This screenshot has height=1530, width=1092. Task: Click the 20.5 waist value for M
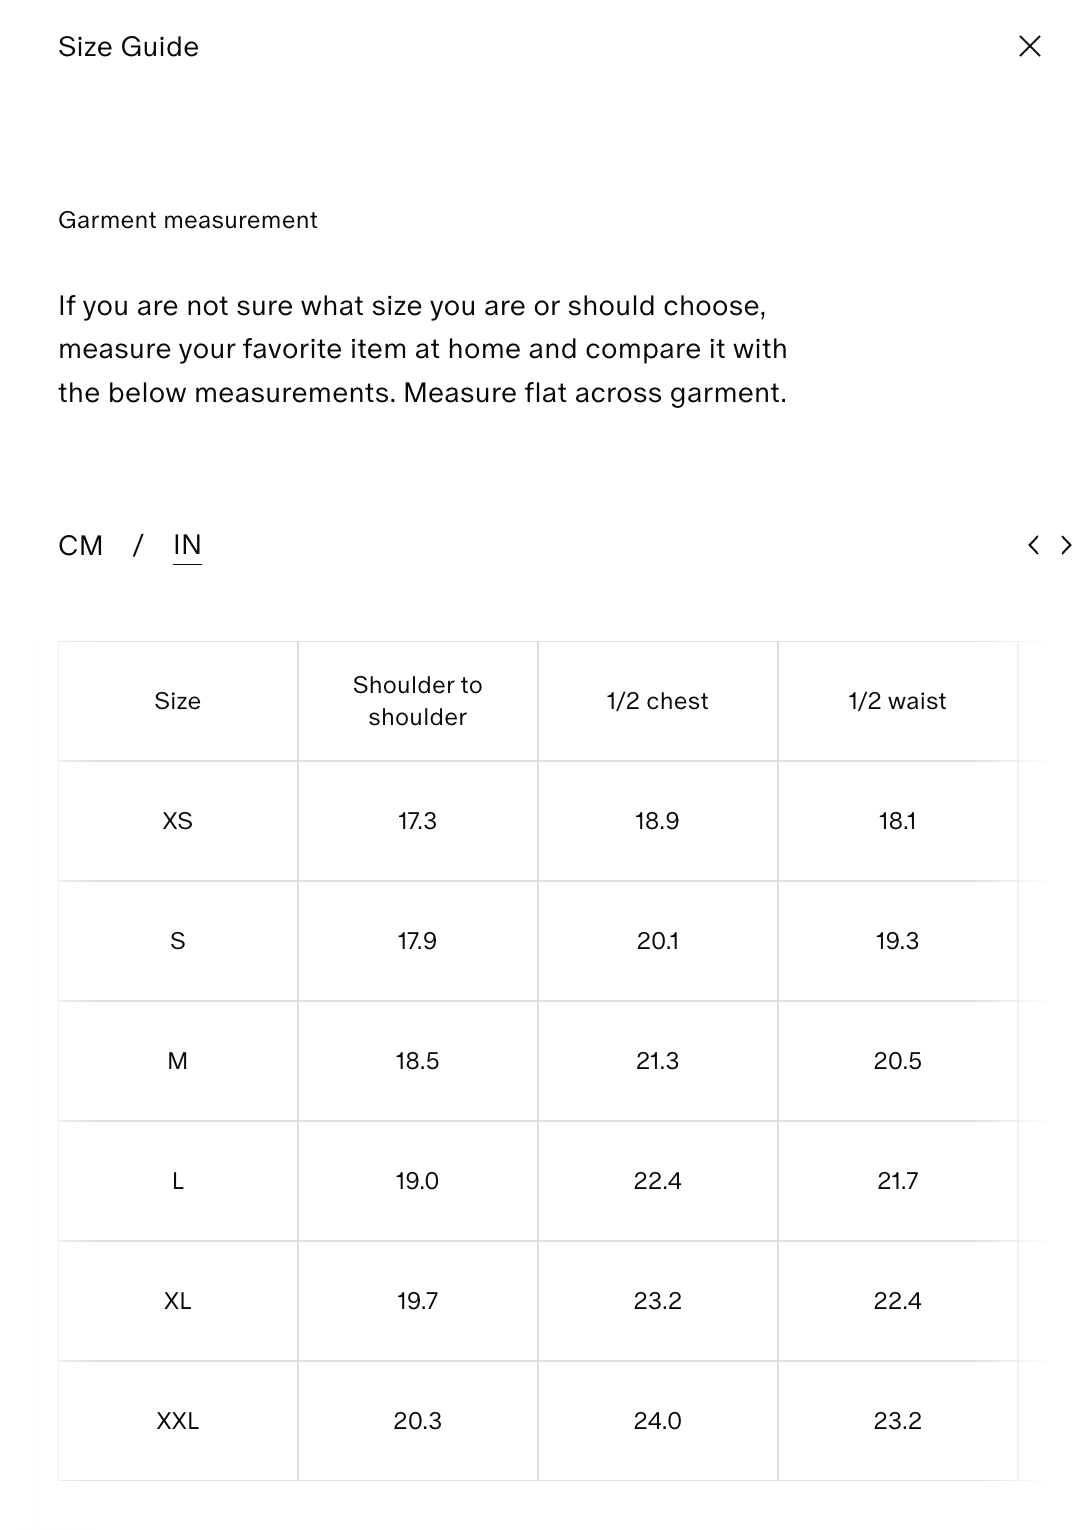tap(897, 1061)
